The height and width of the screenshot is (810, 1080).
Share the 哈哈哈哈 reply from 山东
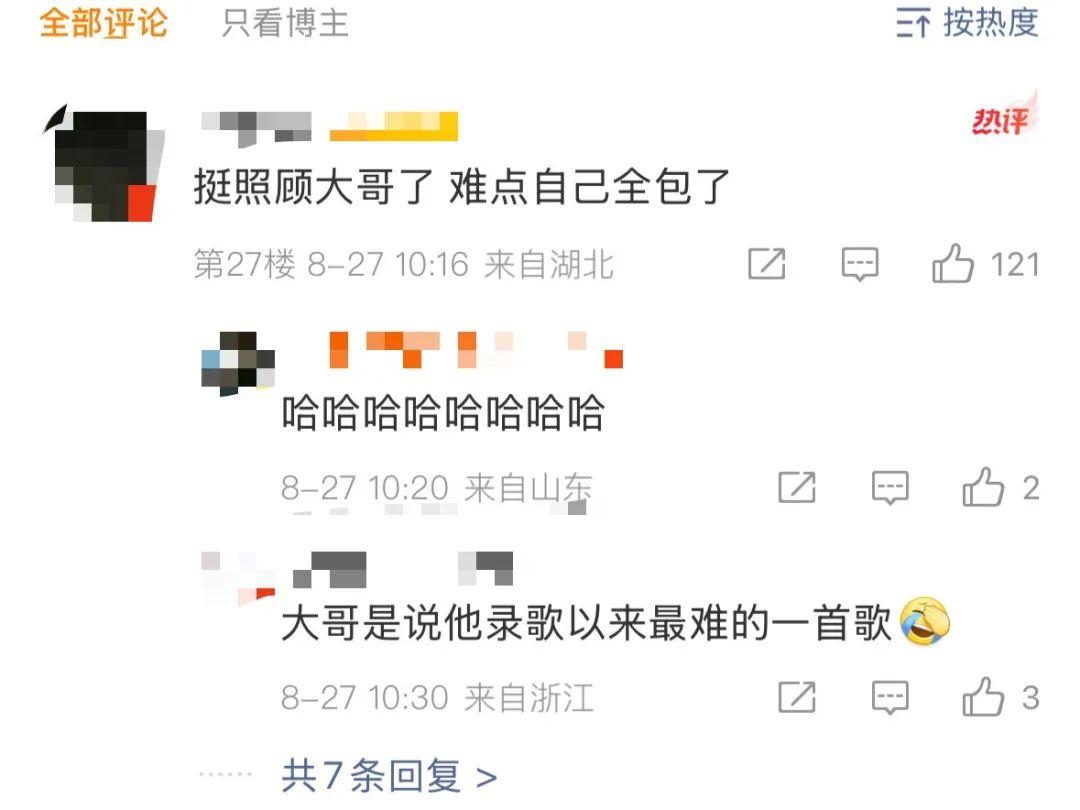[797, 488]
